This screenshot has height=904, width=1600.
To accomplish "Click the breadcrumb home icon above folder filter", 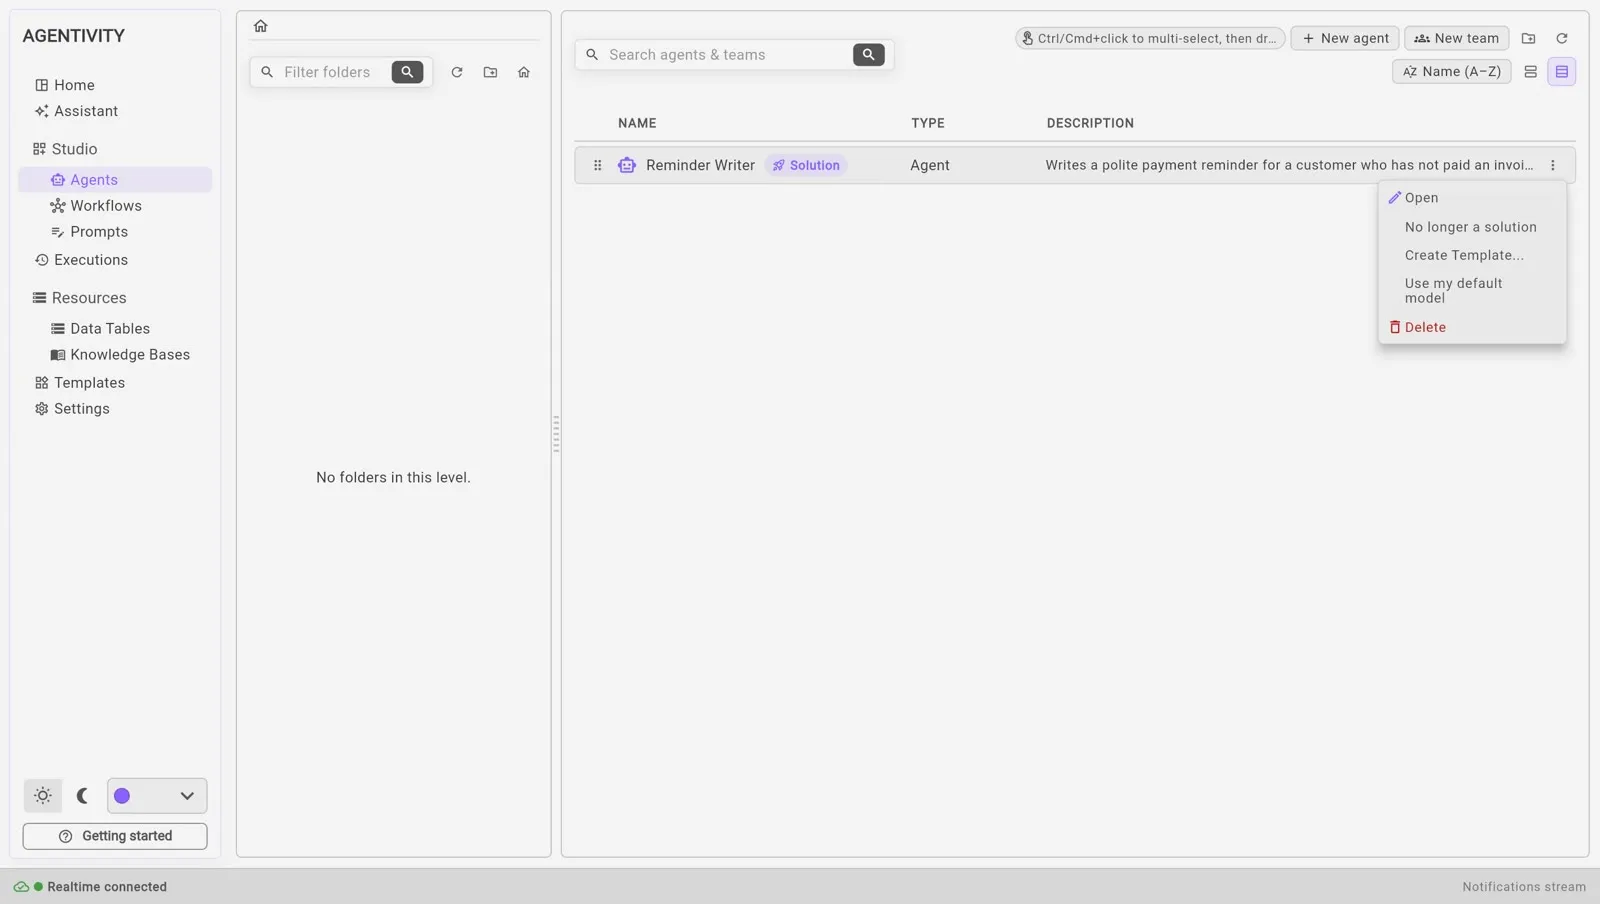I will [x=260, y=26].
